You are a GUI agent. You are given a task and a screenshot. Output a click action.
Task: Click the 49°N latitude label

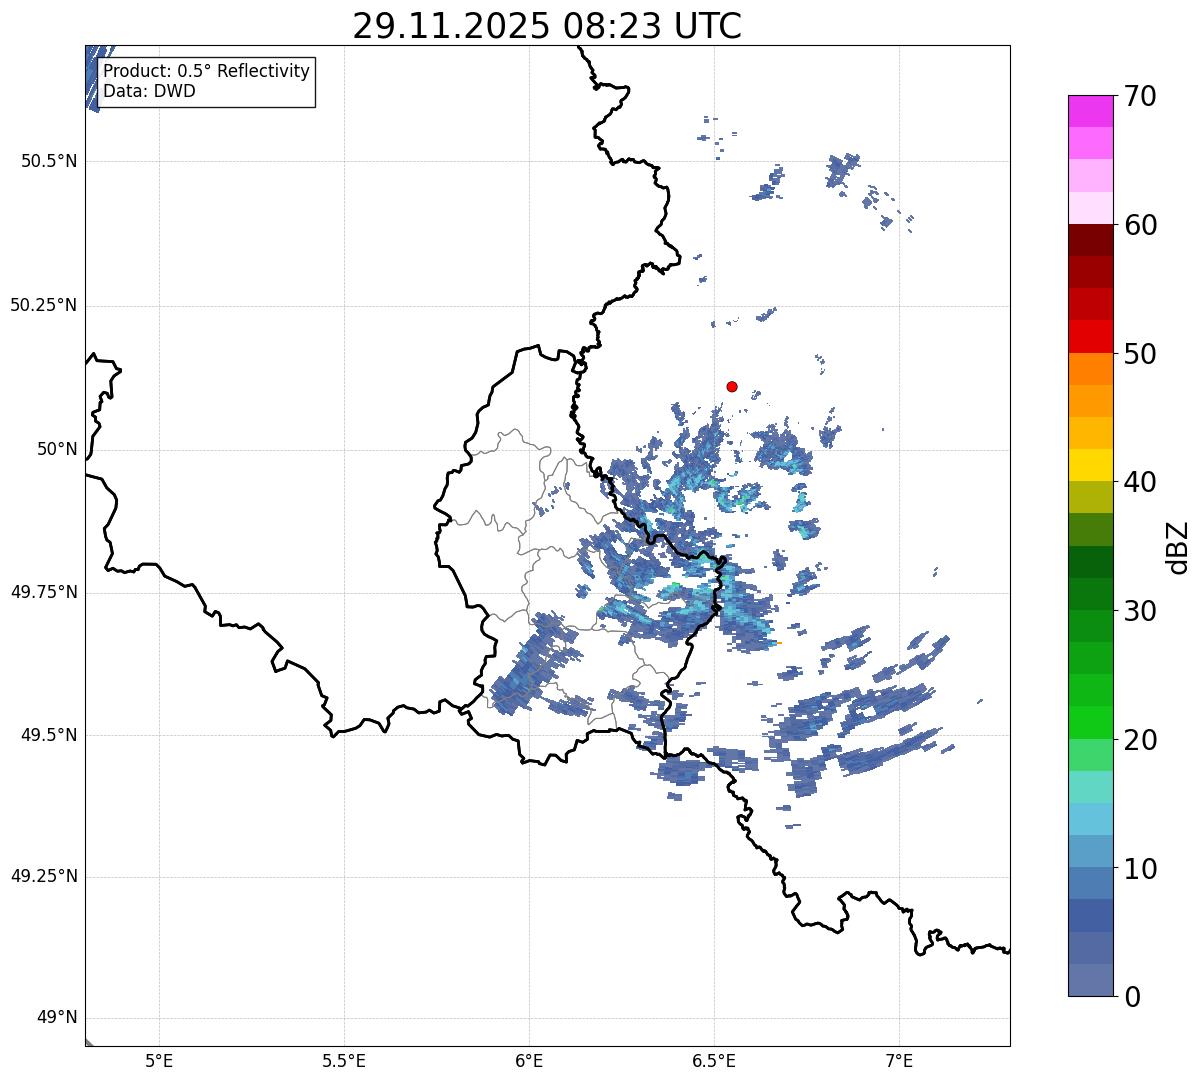57,1018
